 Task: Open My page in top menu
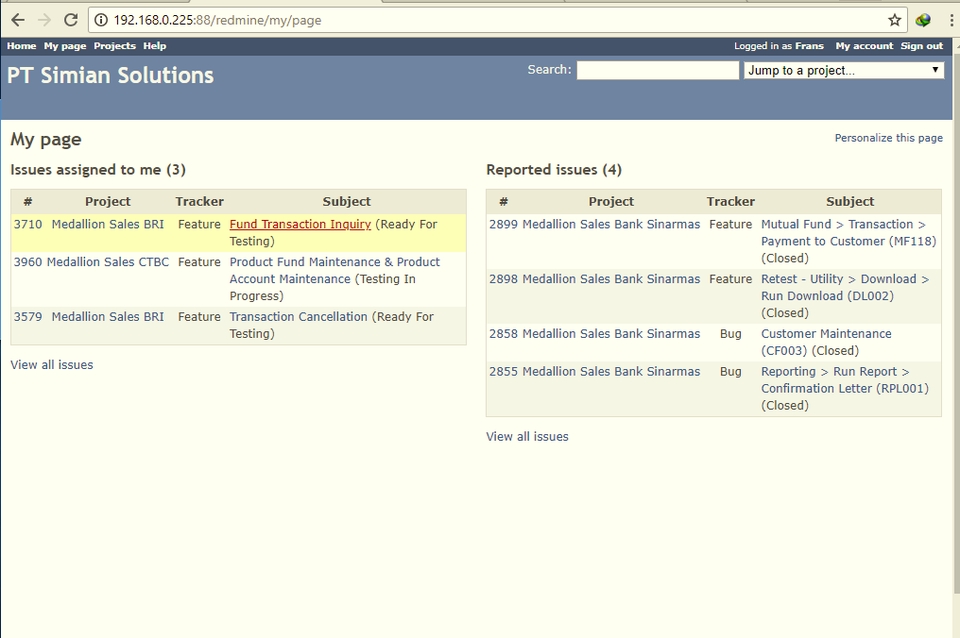65,46
